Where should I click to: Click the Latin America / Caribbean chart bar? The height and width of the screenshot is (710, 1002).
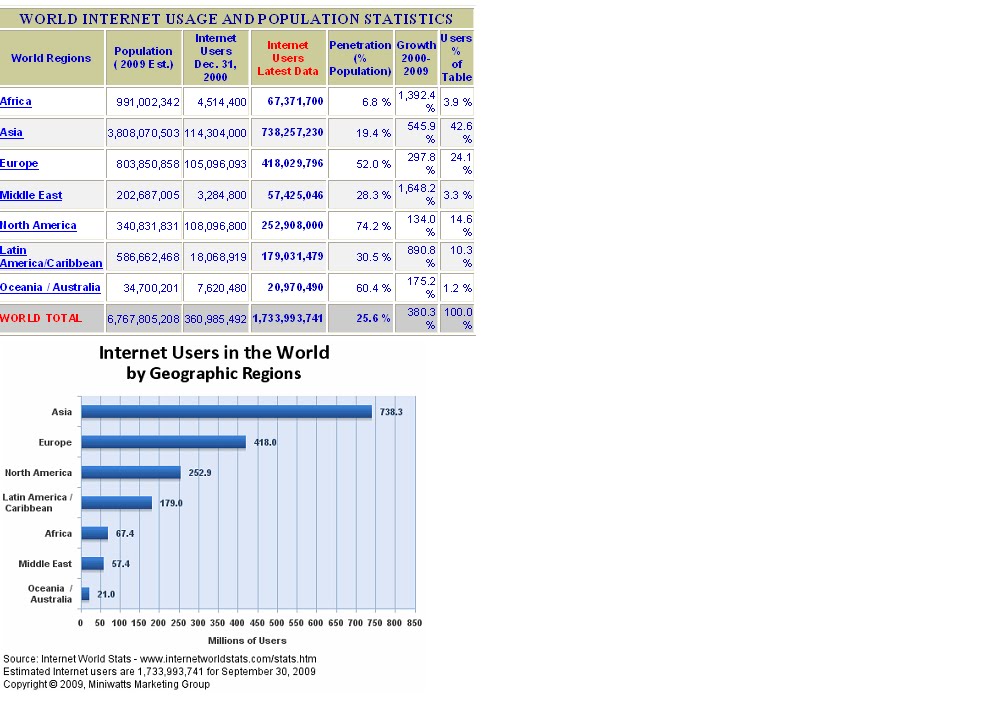click(x=116, y=503)
